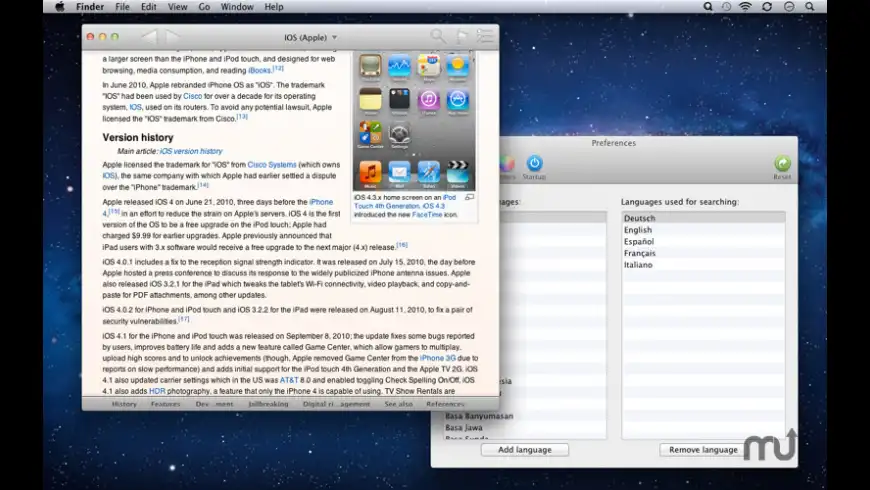Follow the iOS version history link
Viewport: 870px width, 490px height.
click(191, 151)
